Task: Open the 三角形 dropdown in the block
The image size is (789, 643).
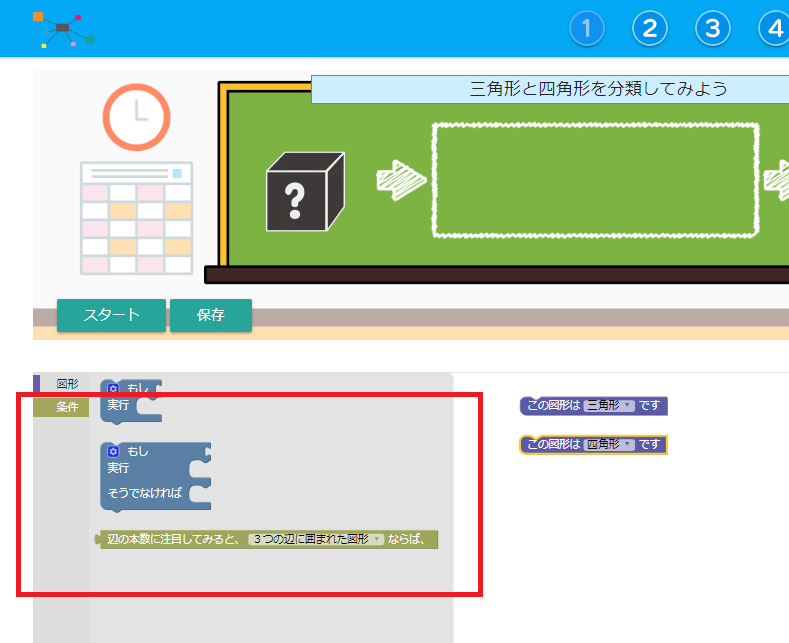Action: click(x=609, y=406)
